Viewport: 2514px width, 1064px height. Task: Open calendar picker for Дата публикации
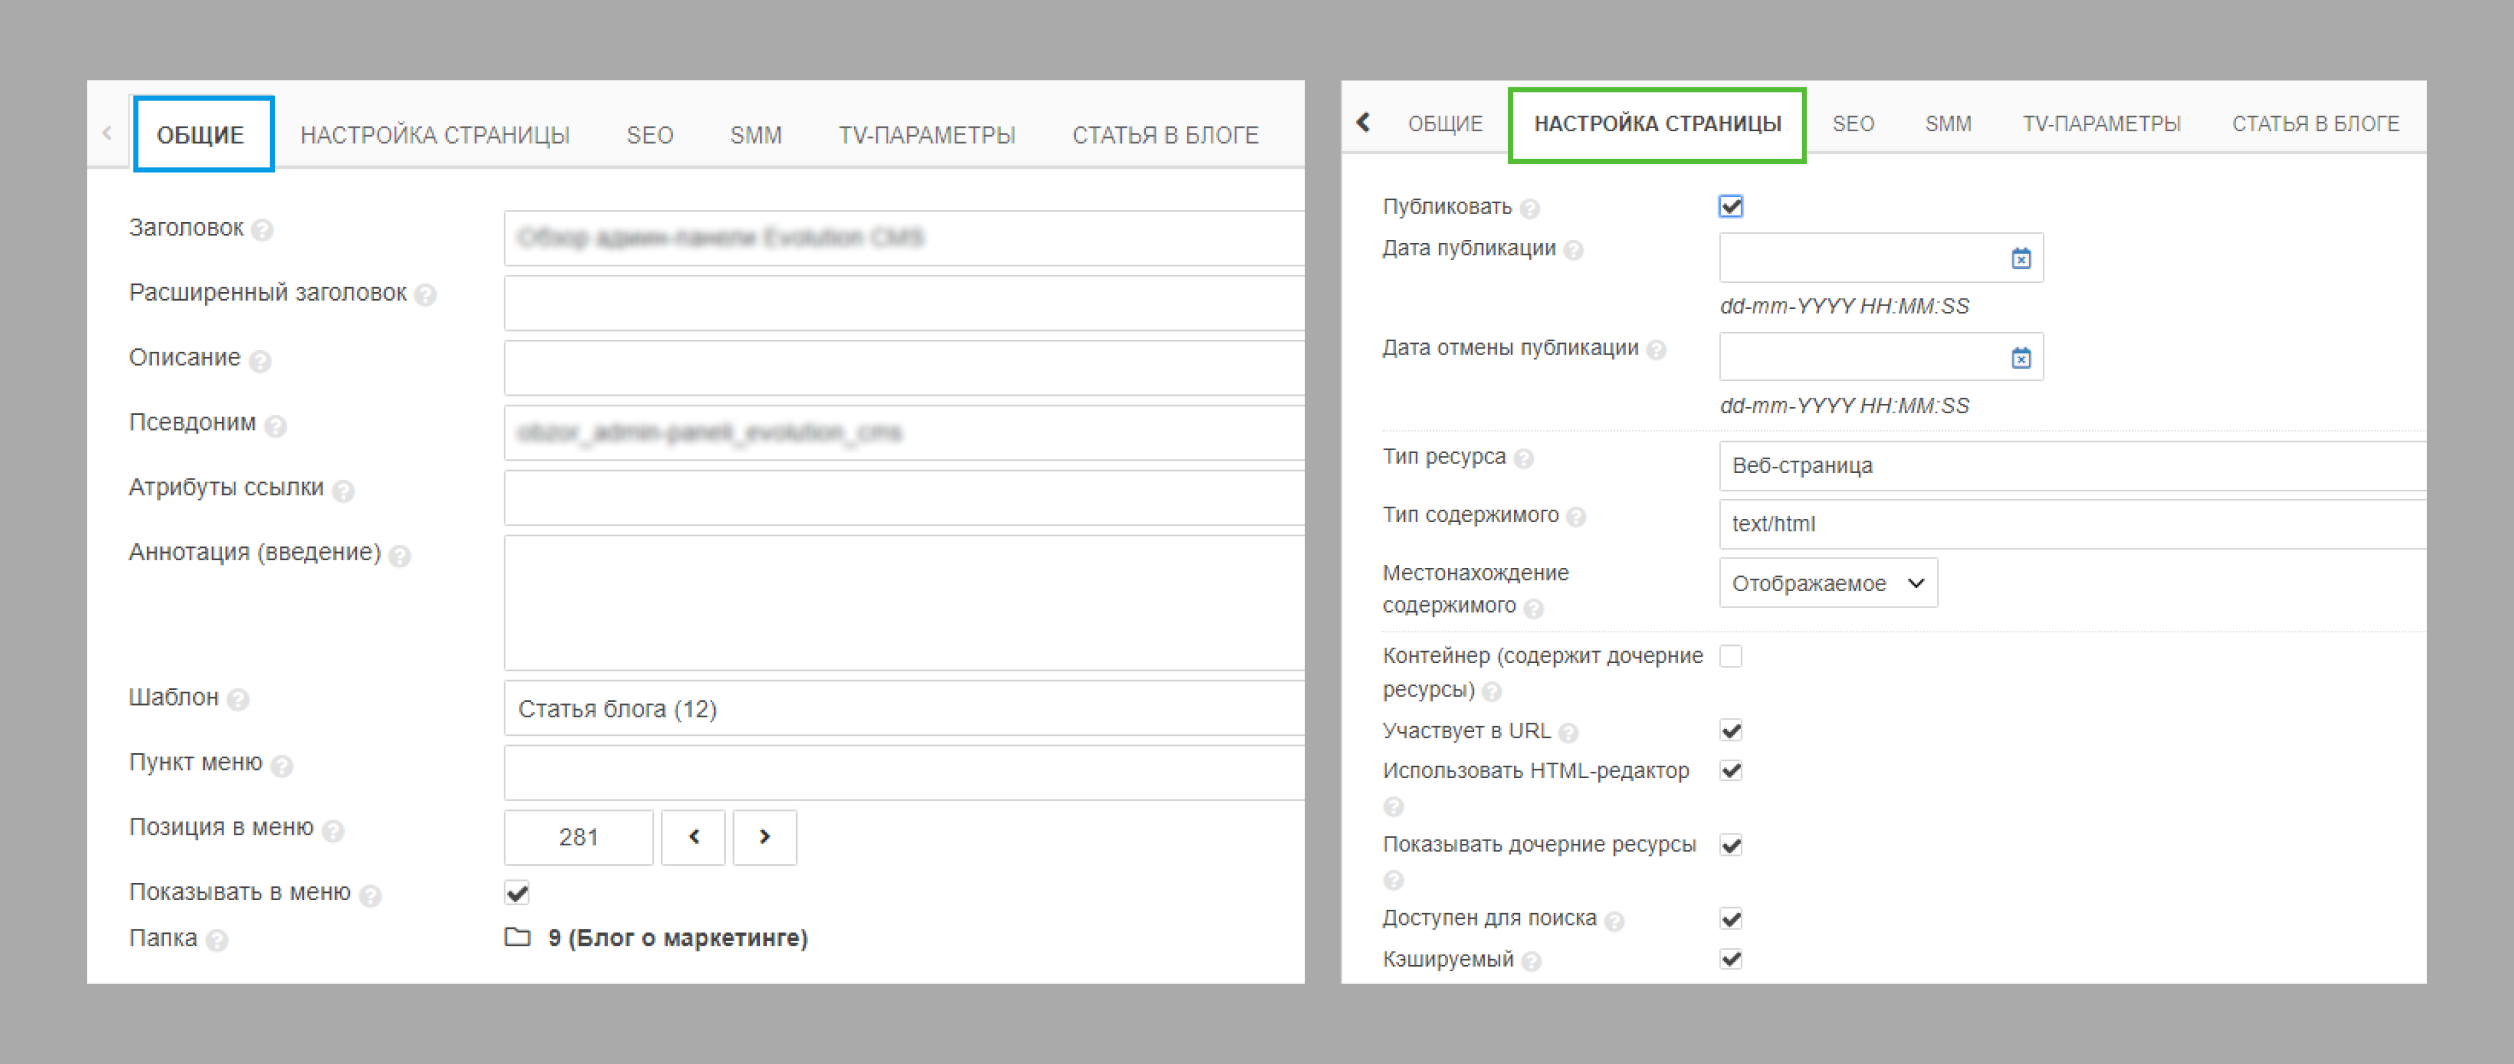(x=2020, y=259)
